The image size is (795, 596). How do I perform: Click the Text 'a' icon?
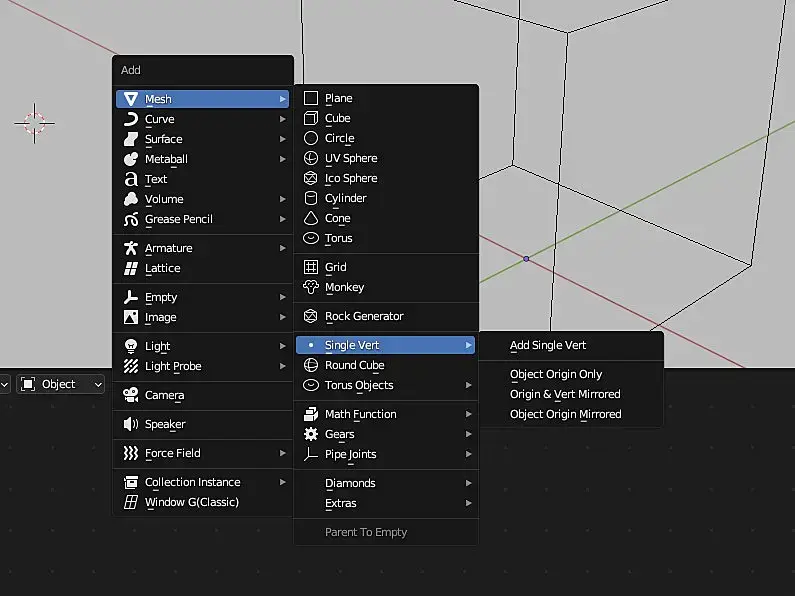tap(131, 179)
